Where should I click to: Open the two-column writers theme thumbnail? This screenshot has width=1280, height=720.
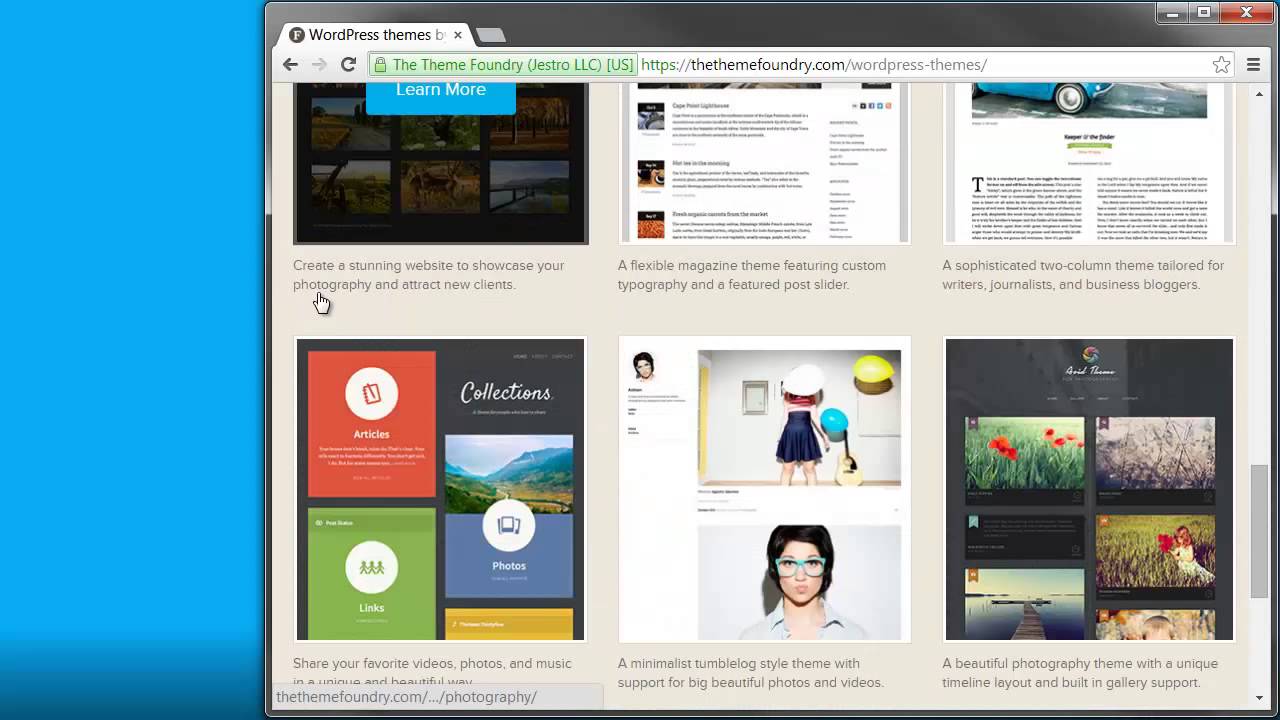(1089, 164)
